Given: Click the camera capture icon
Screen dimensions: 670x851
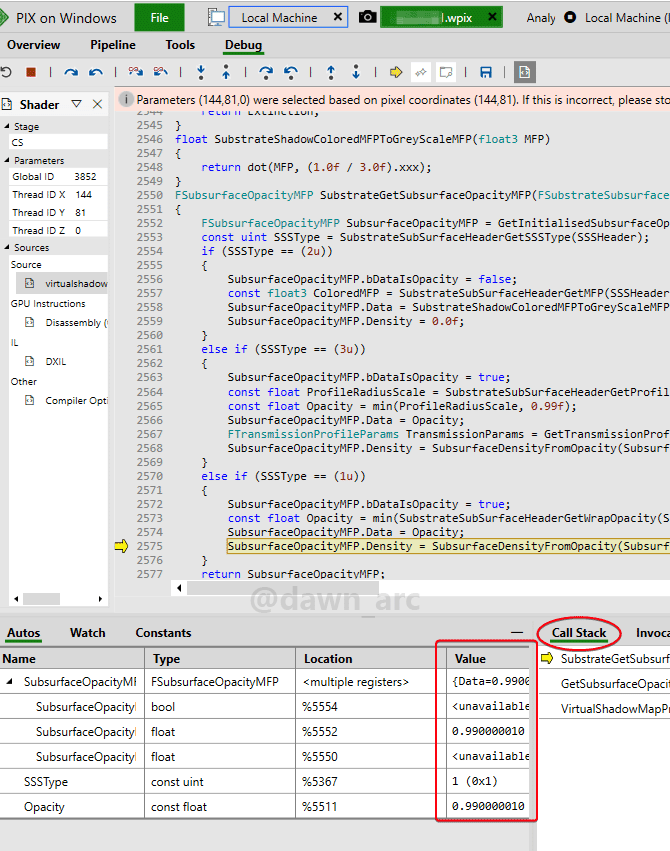Looking at the screenshot, I should point(367,17).
